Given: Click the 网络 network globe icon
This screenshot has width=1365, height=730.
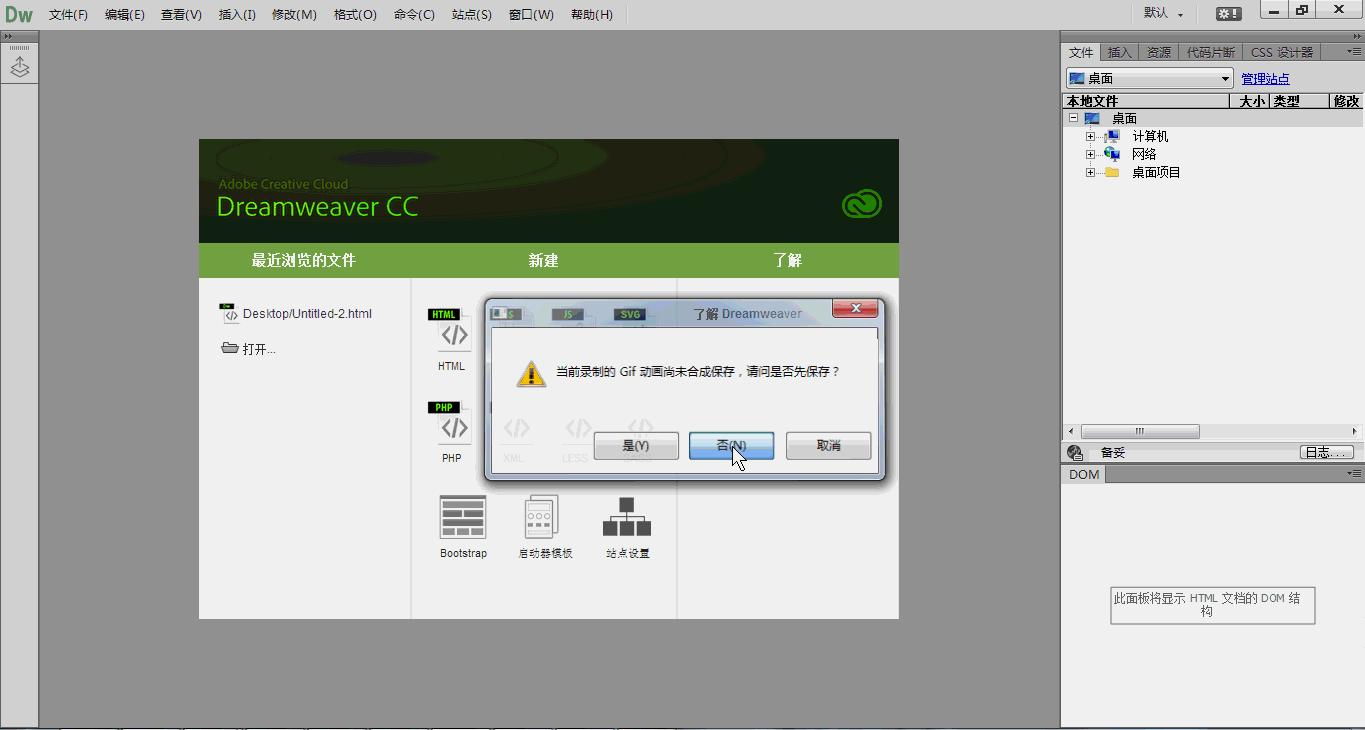Looking at the screenshot, I should click(x=1112, y=154).
